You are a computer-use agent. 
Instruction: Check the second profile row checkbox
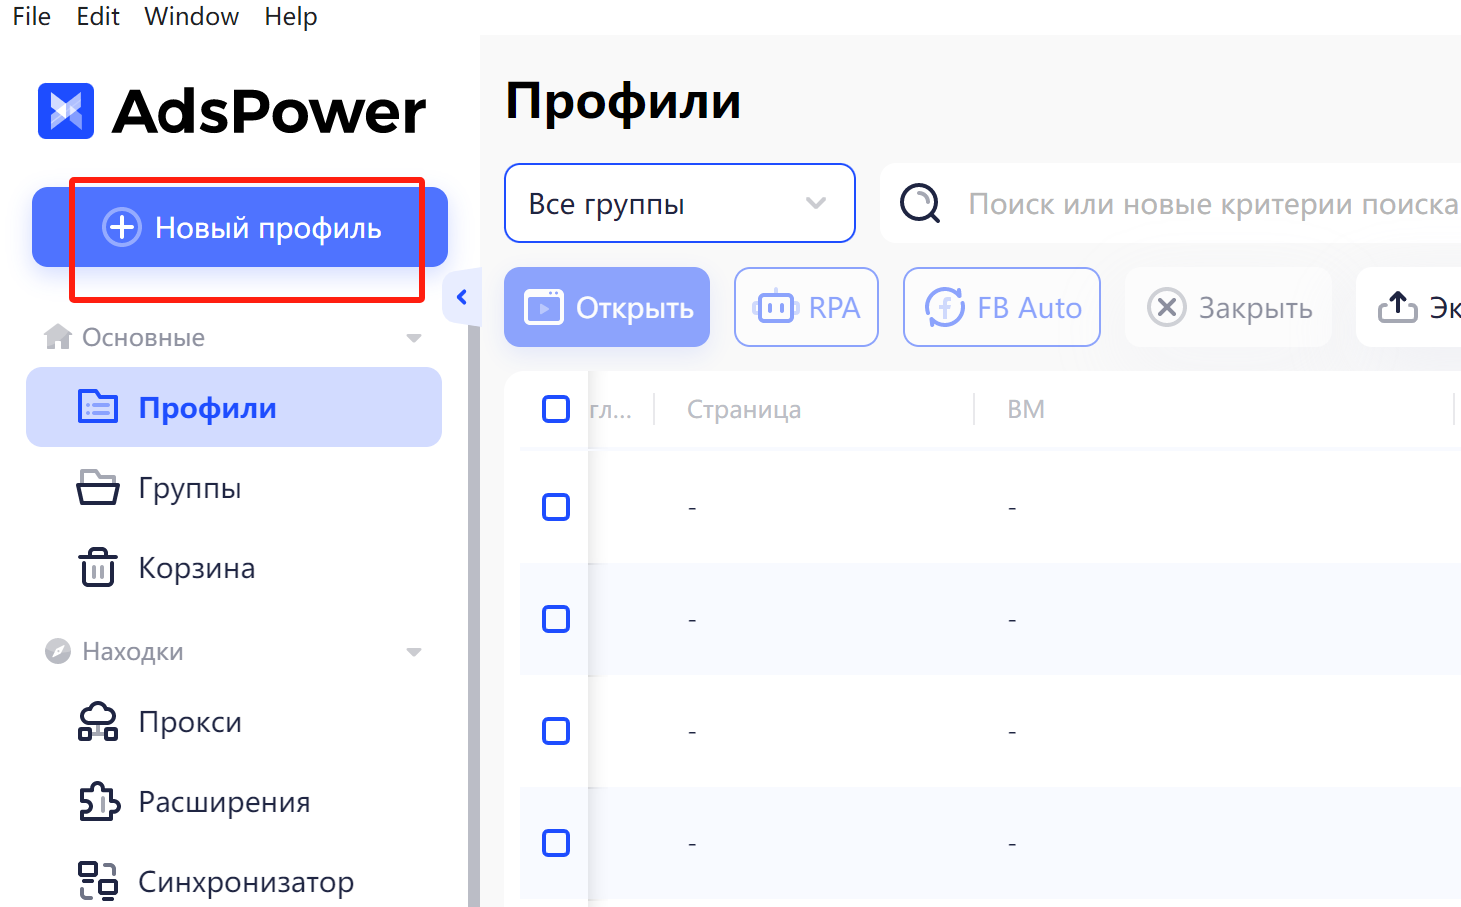(x=556, y=619)
